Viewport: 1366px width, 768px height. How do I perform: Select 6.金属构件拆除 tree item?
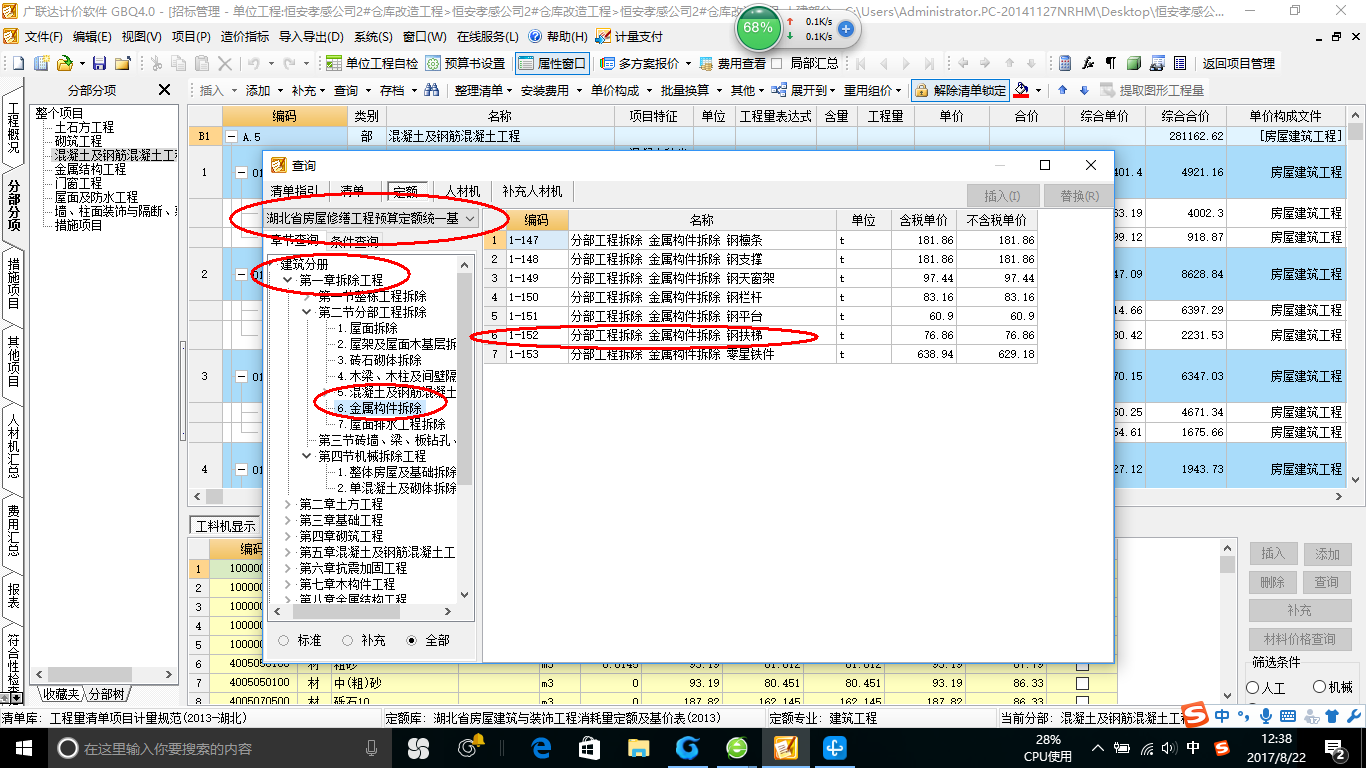click(379, 409)
